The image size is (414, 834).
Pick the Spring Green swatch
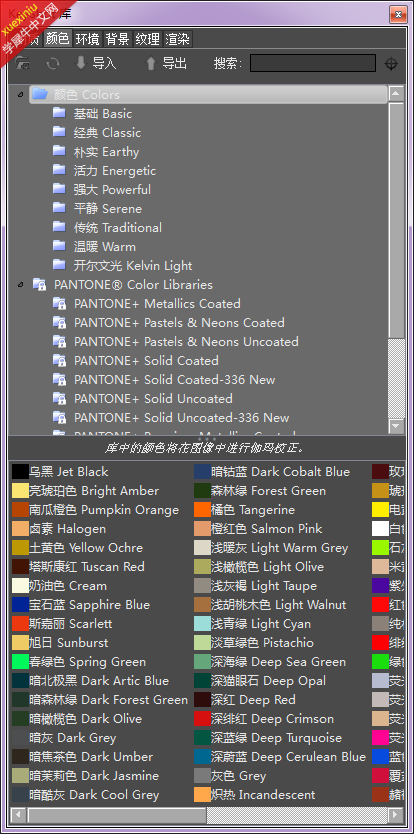click(x=20, y=662)
